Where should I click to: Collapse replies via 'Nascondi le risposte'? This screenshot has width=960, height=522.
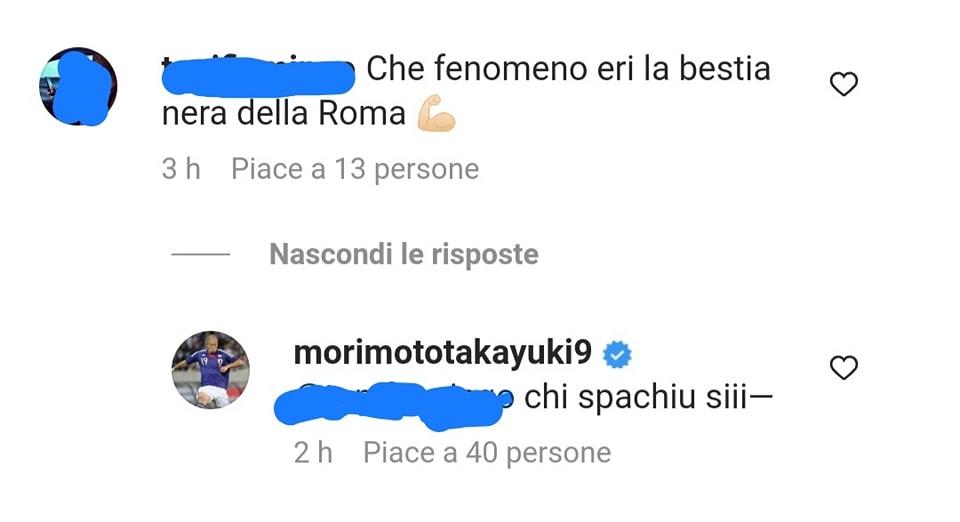pos(403,254)
